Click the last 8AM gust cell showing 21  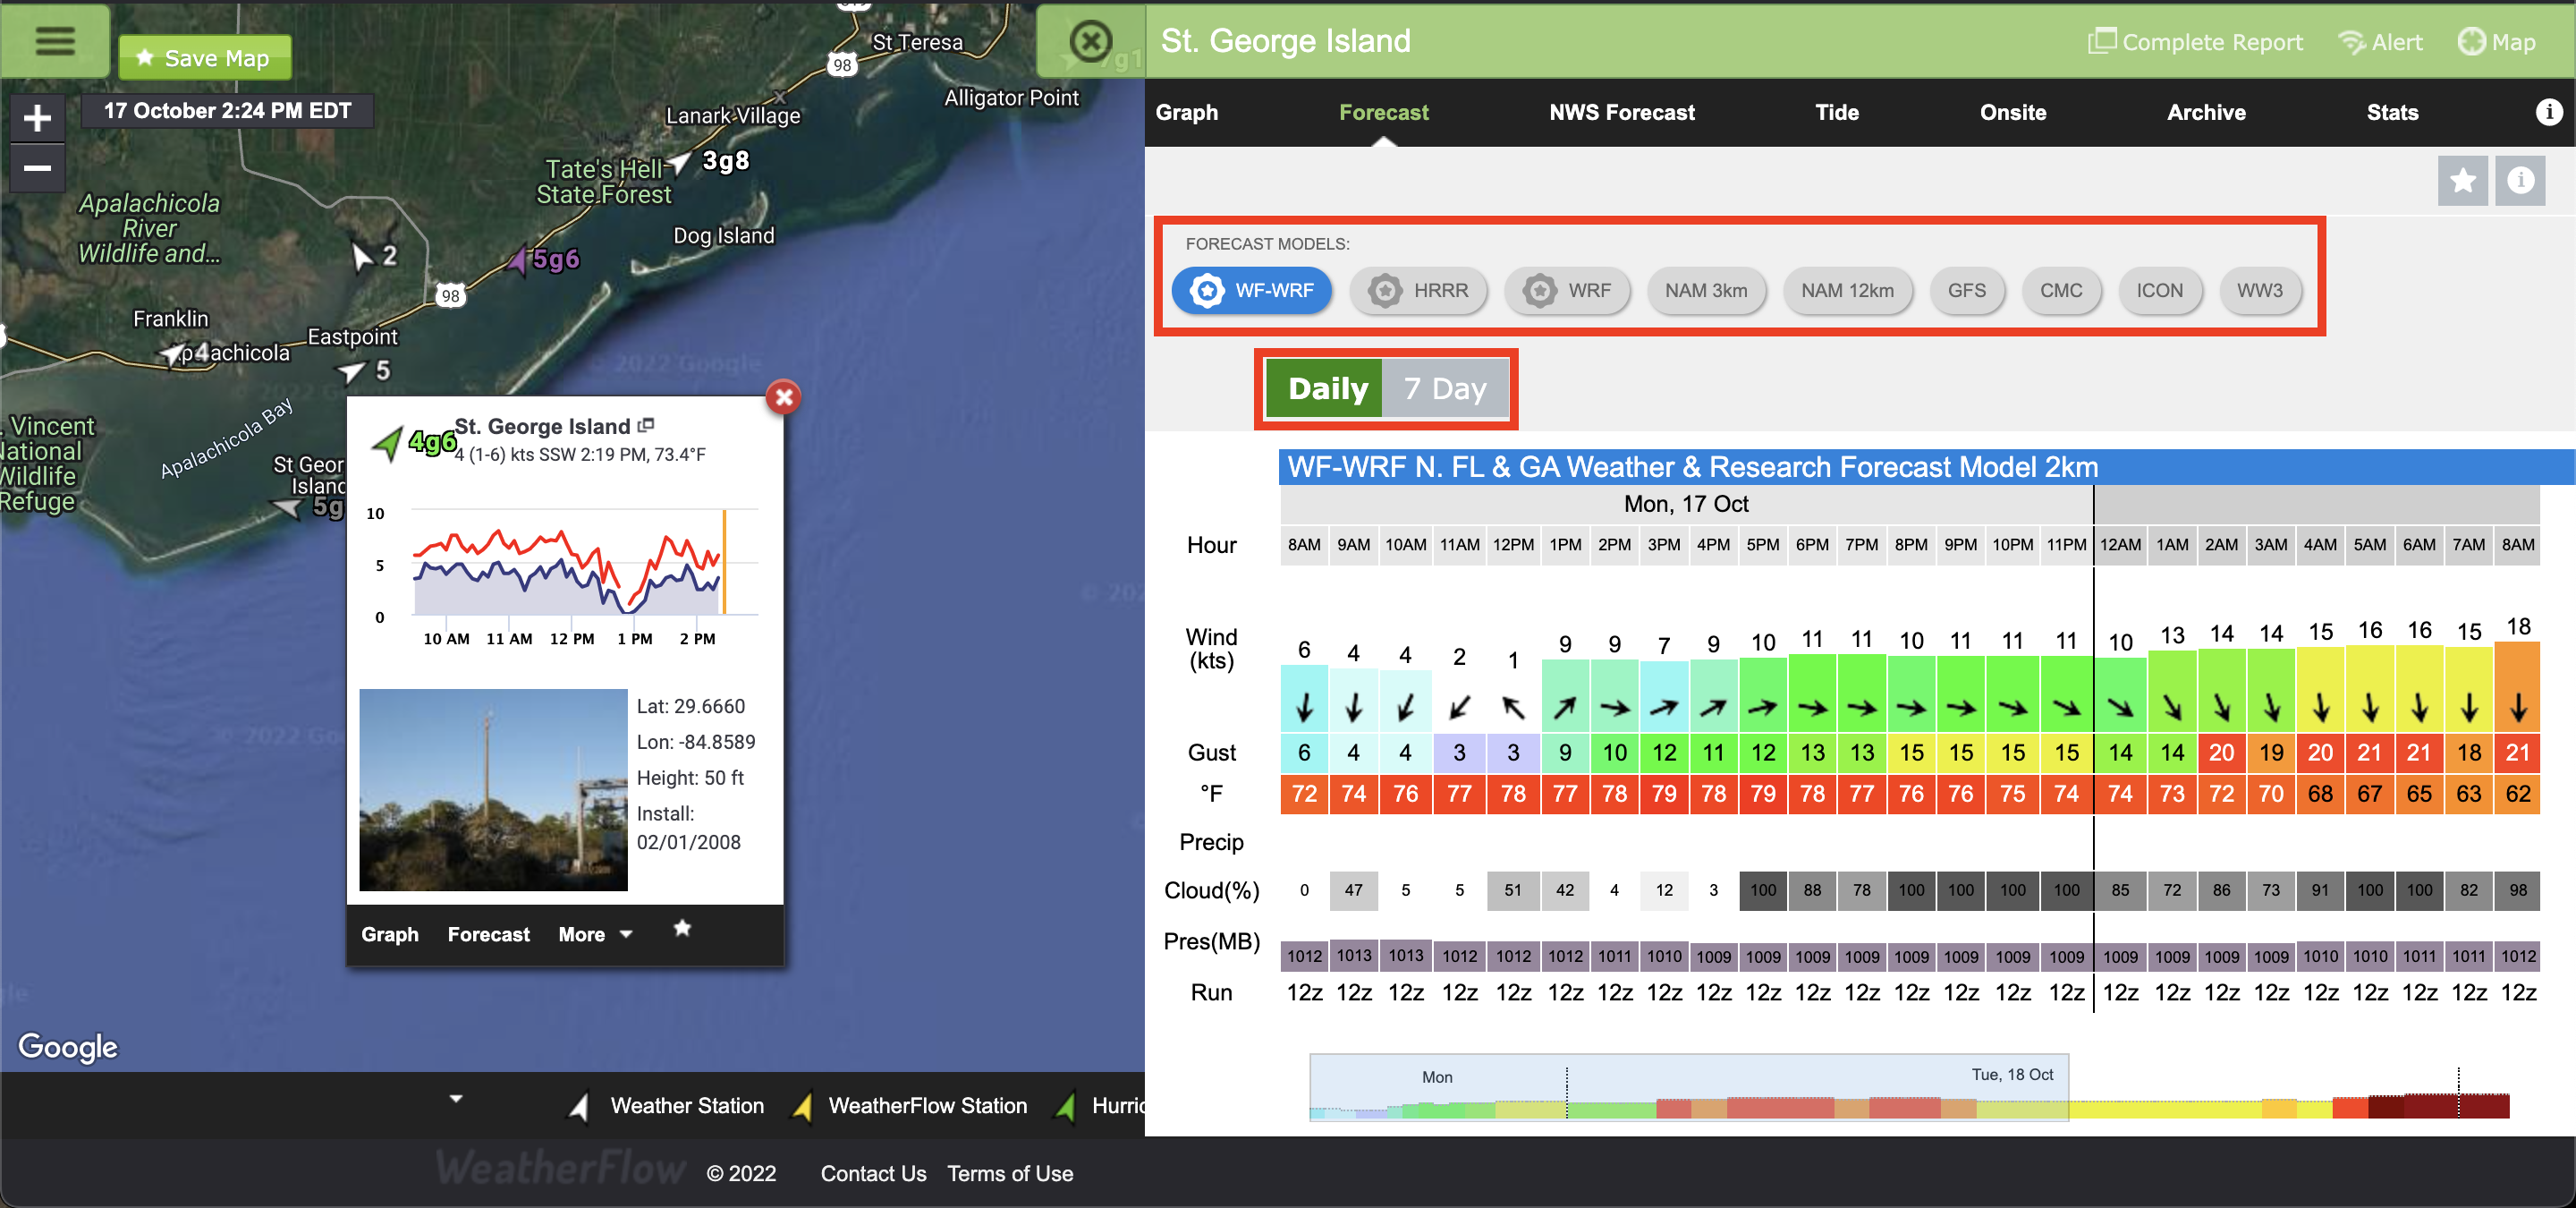pyautogui.click(x=2517, y=752)
